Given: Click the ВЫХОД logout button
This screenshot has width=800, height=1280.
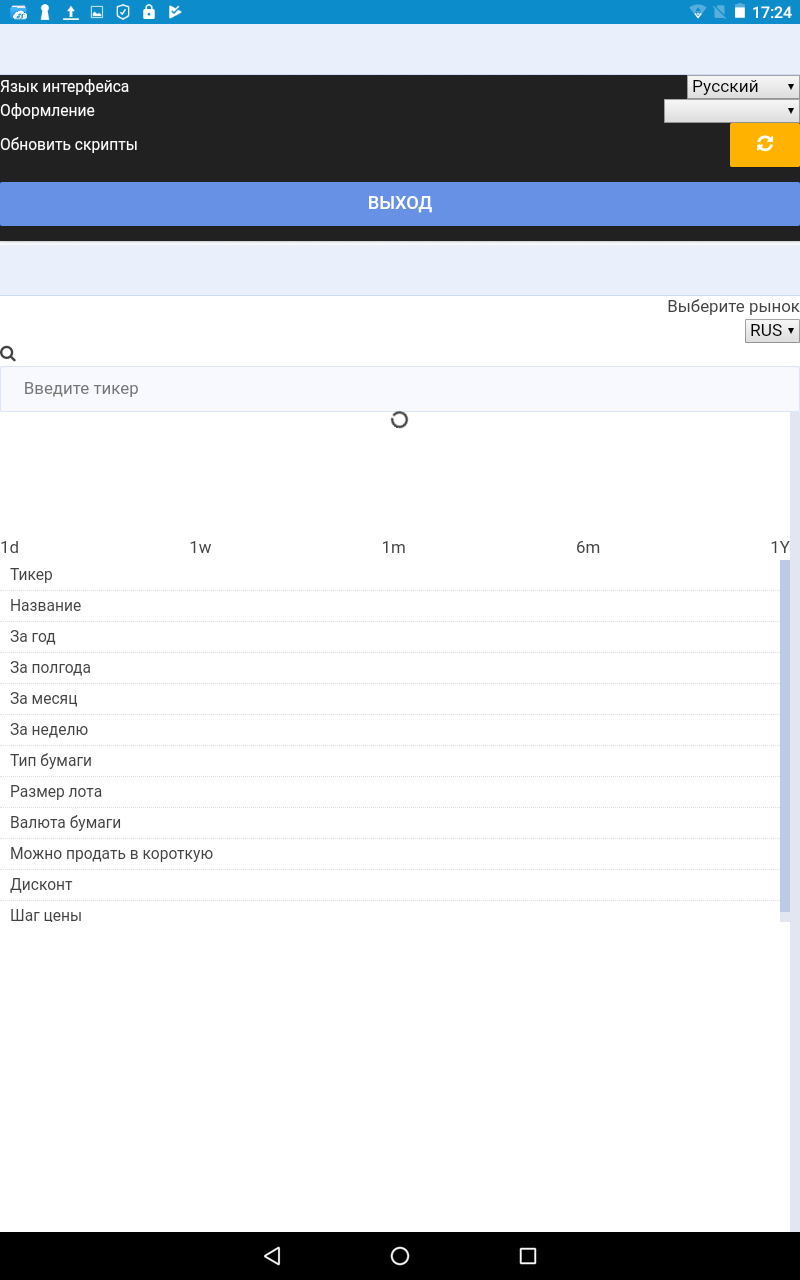Looking at the screenshot, I should click(400, 204).
